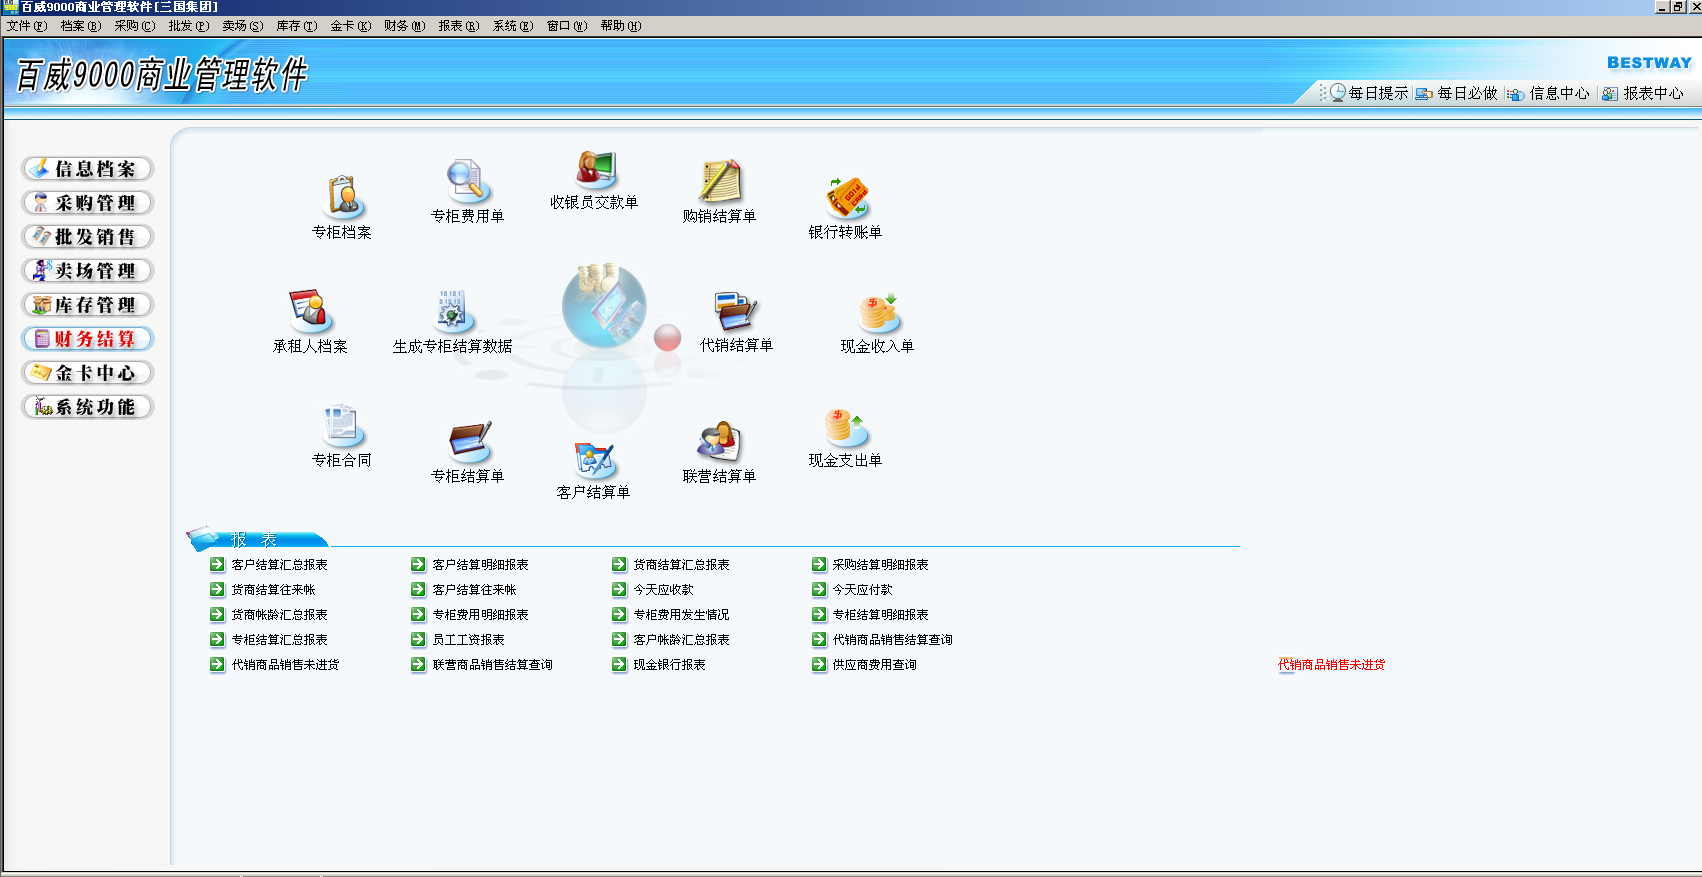Open 客户结算明细报表 report link
The width and height of the screenshot is (1702, 877).
pos(481,565)
